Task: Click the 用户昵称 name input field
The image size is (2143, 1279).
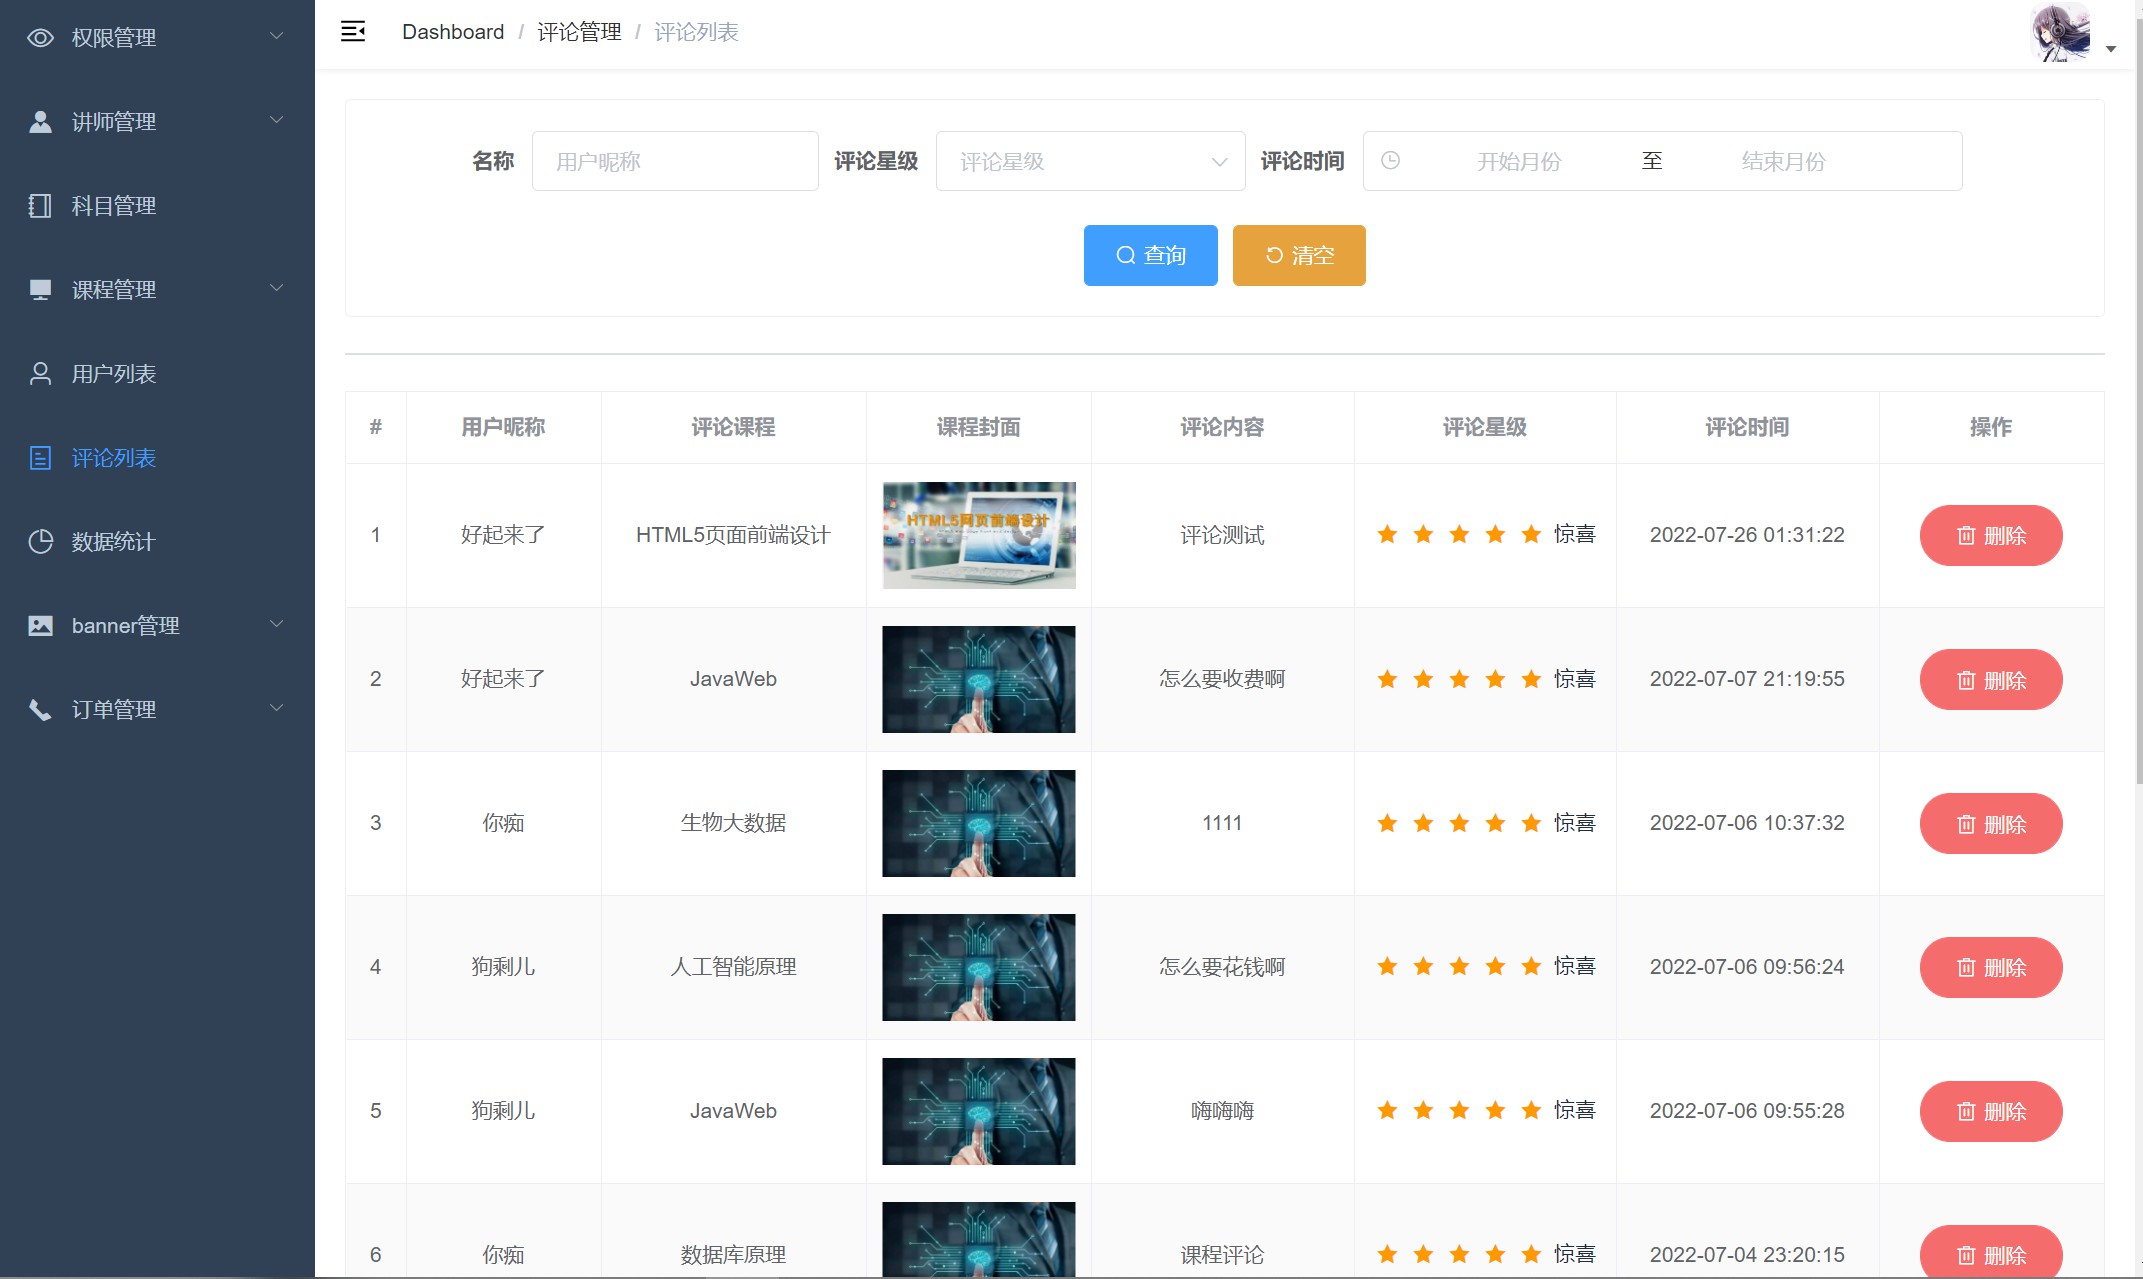Action: point(675,161)
